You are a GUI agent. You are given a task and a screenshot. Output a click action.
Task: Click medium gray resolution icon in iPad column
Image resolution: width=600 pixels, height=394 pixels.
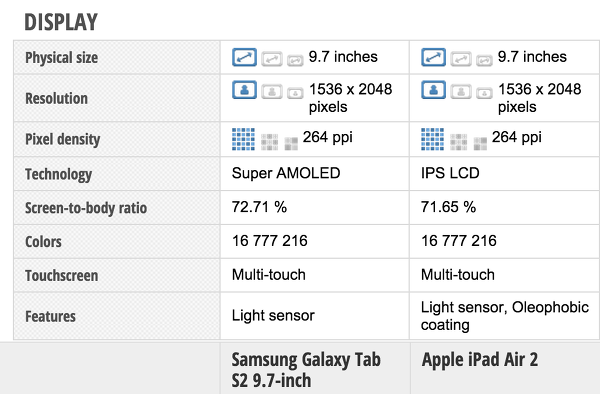(x=461, y=92)
